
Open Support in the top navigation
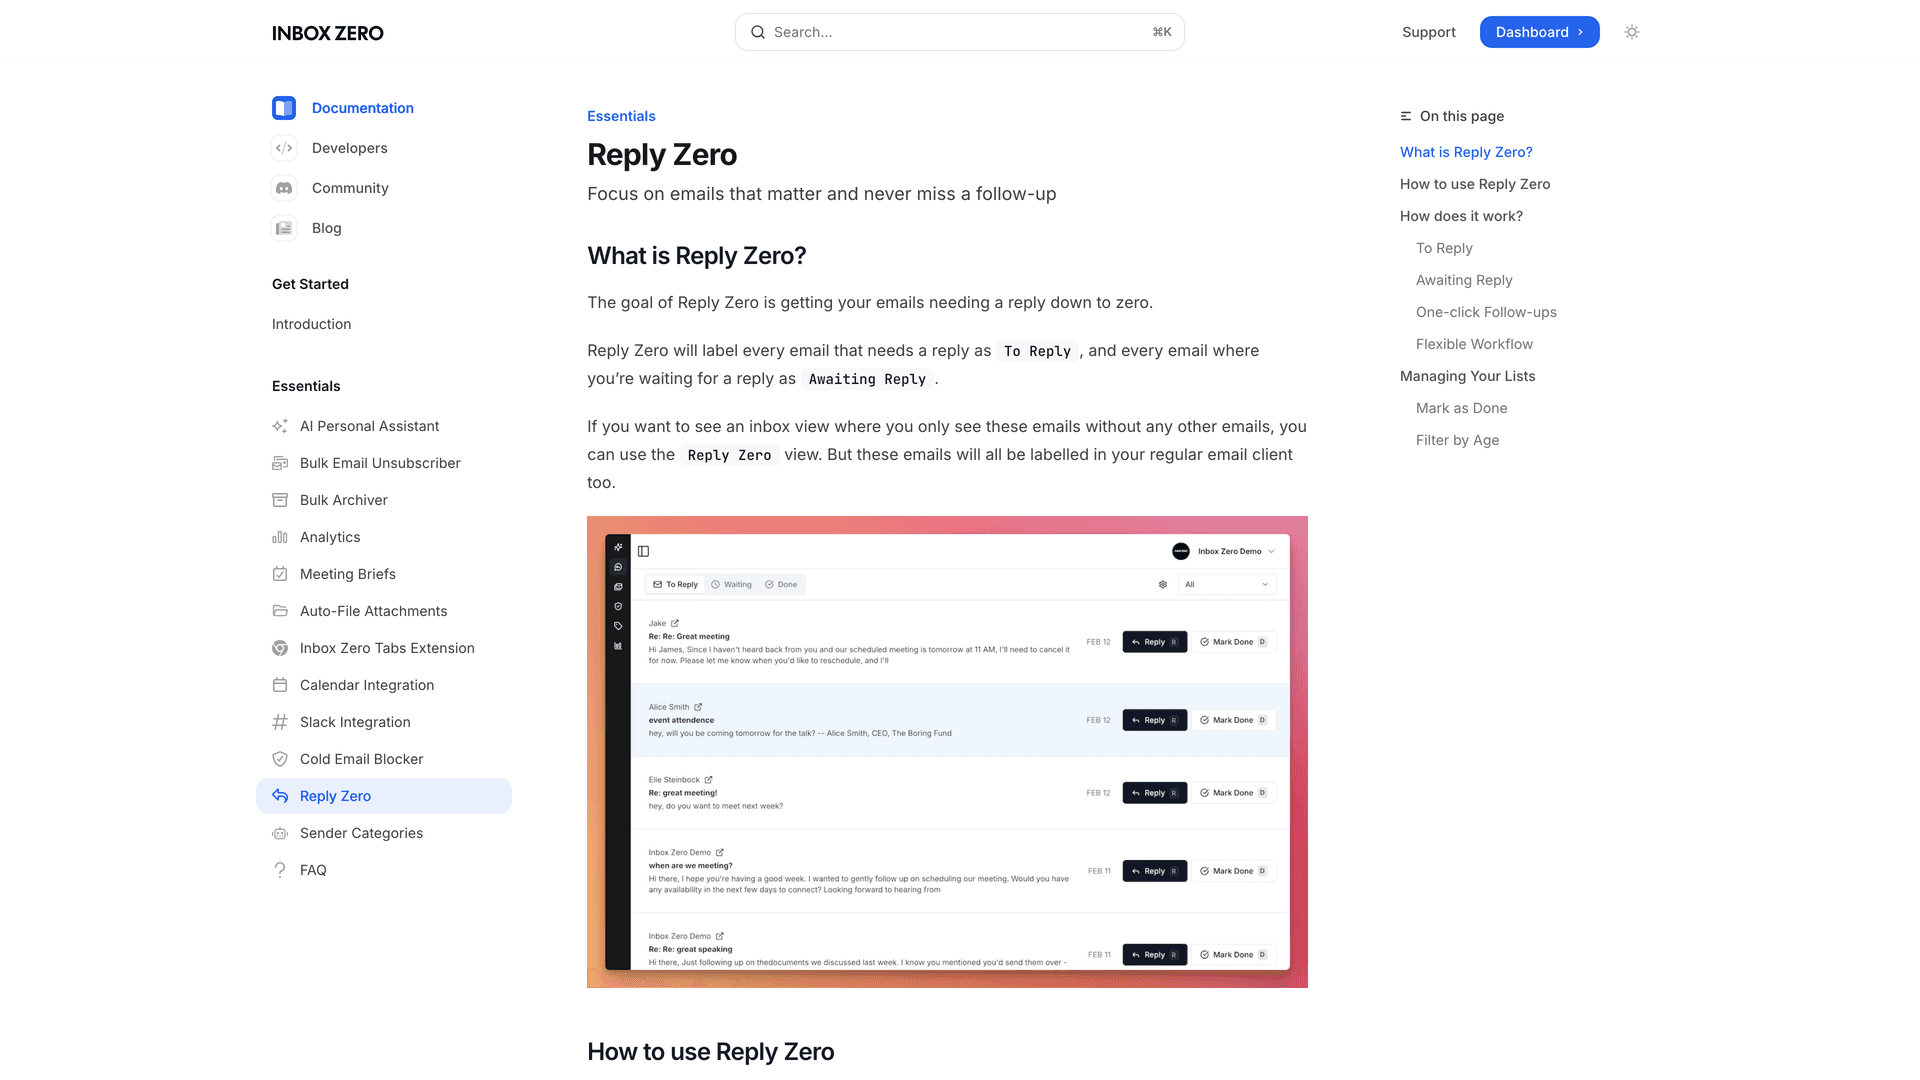(1428, 31)
